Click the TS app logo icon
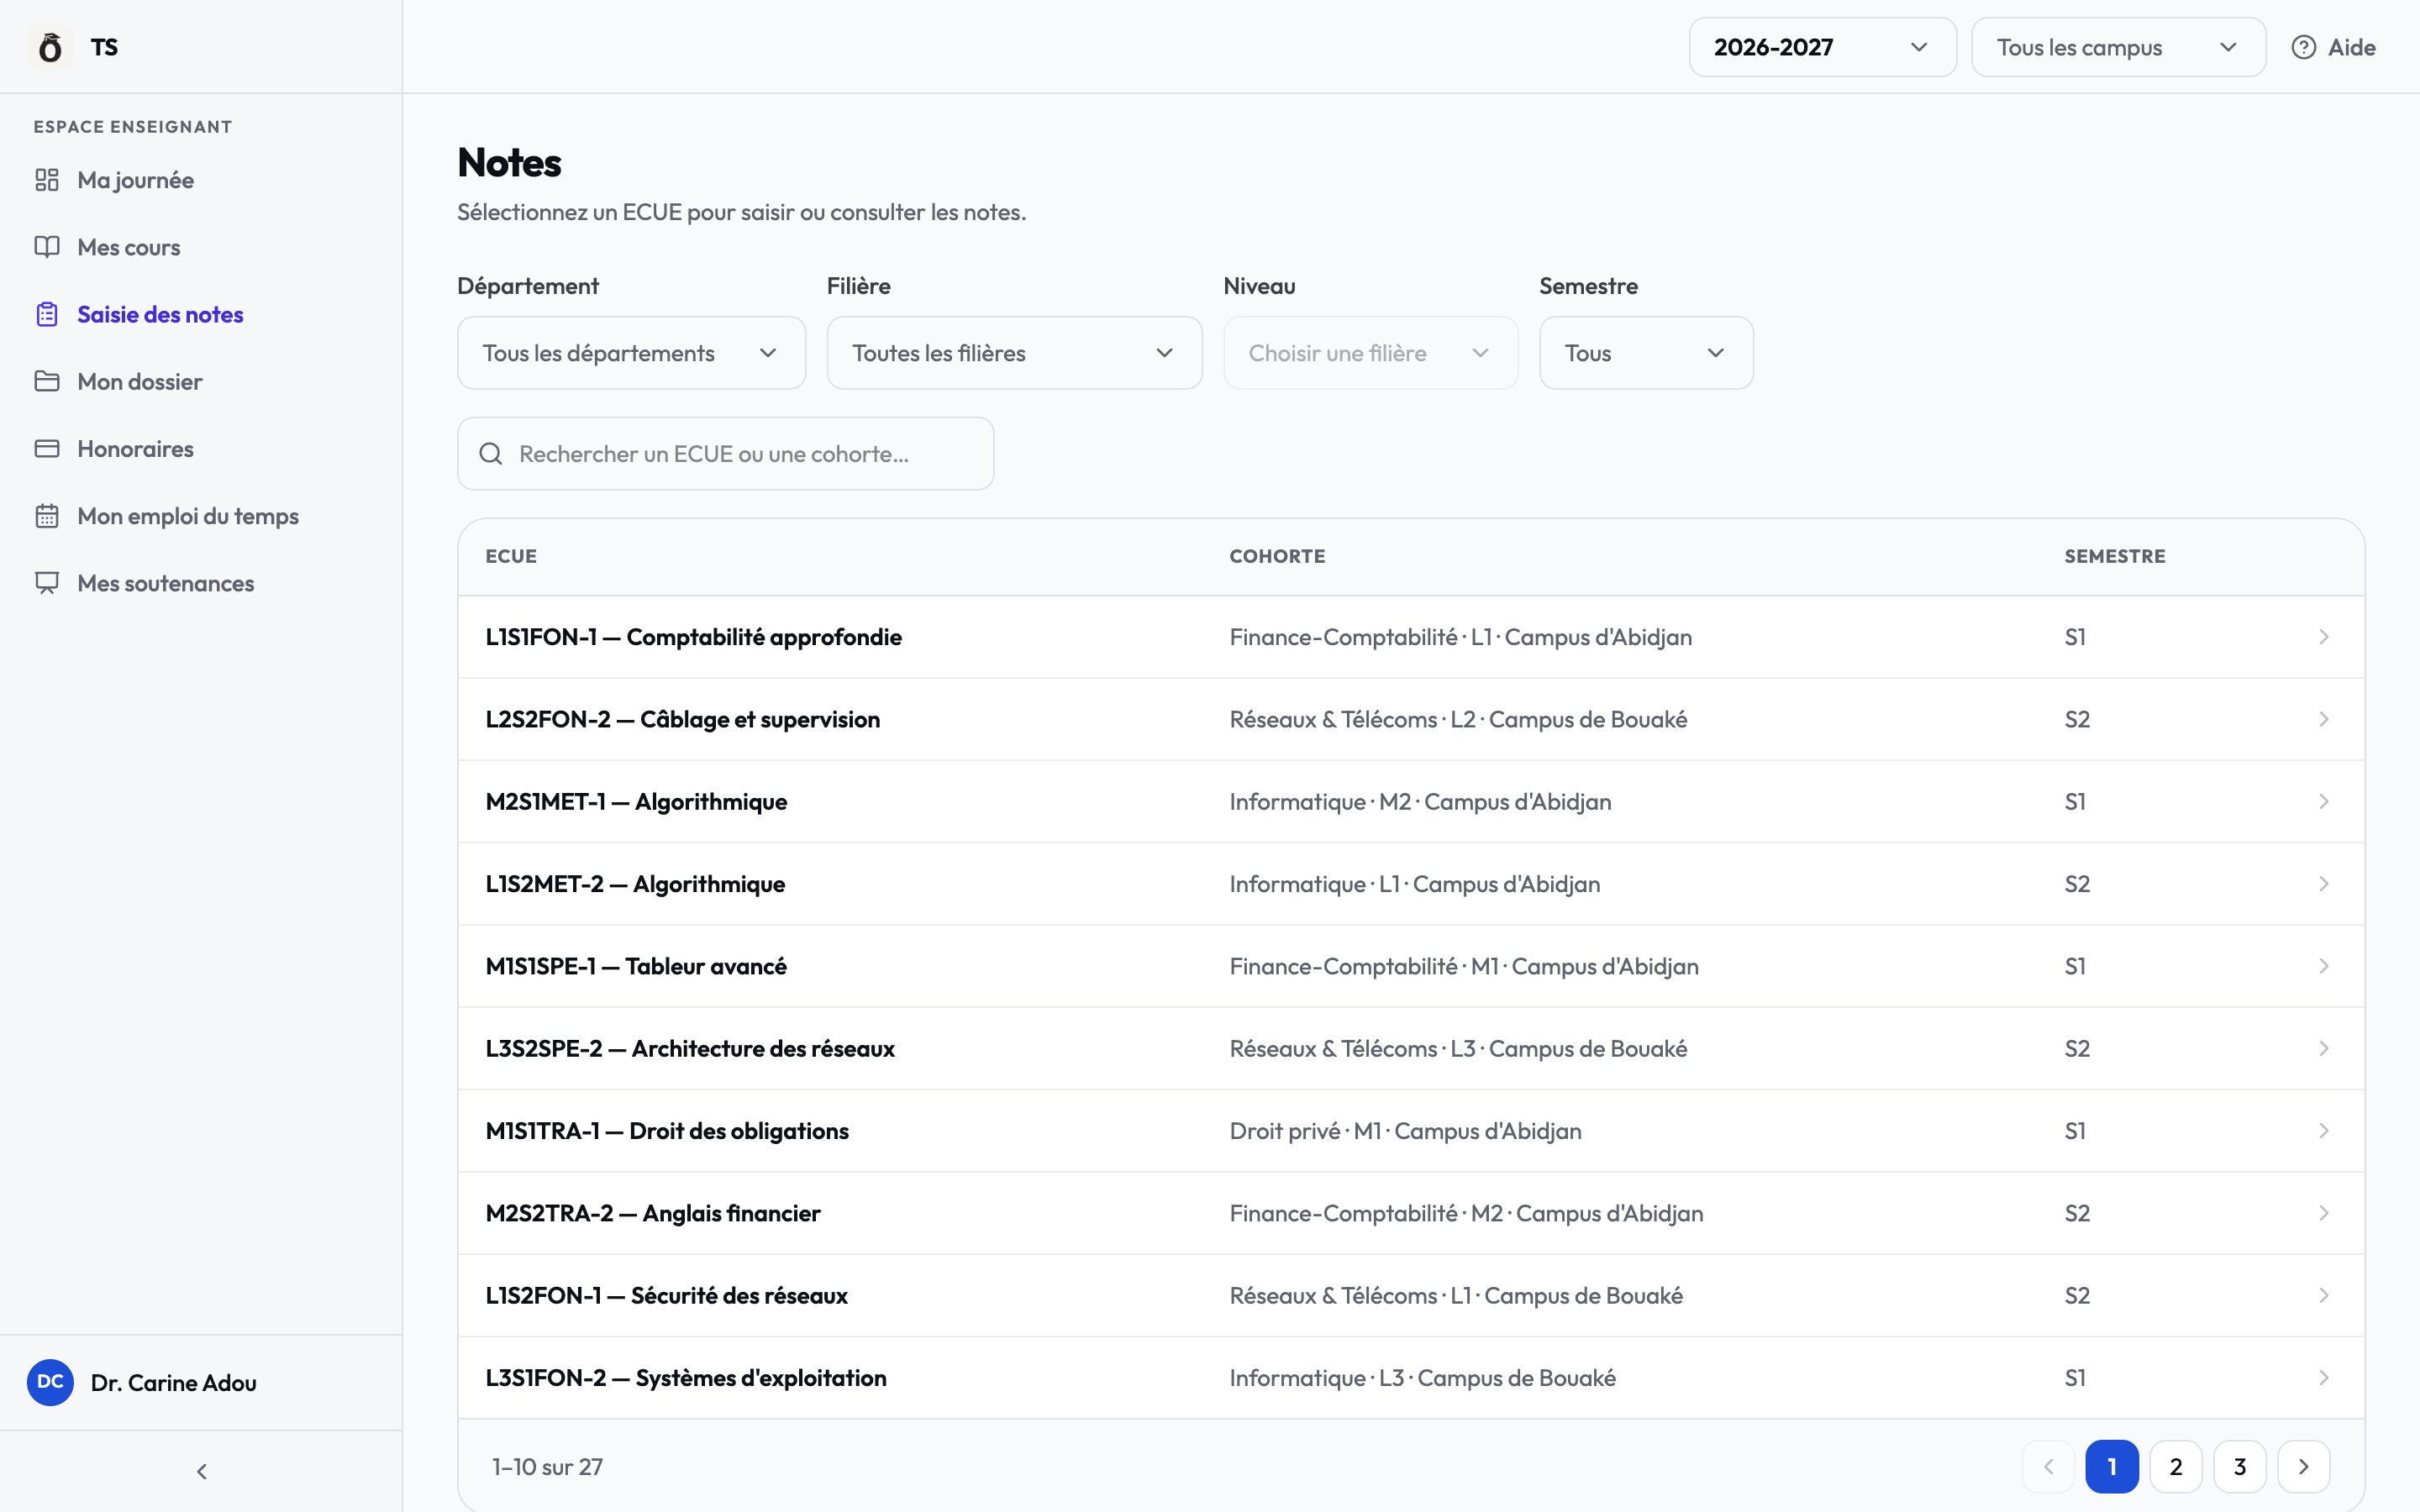 click(x=50, y=47)
